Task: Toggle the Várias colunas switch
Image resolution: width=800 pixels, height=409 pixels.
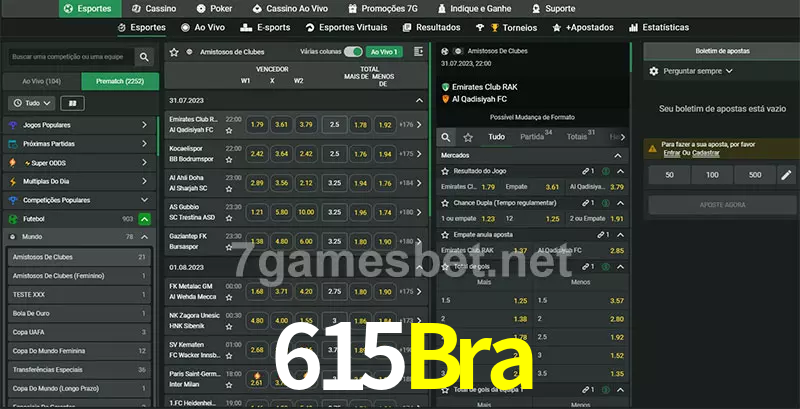Action: tap(353, 52)
